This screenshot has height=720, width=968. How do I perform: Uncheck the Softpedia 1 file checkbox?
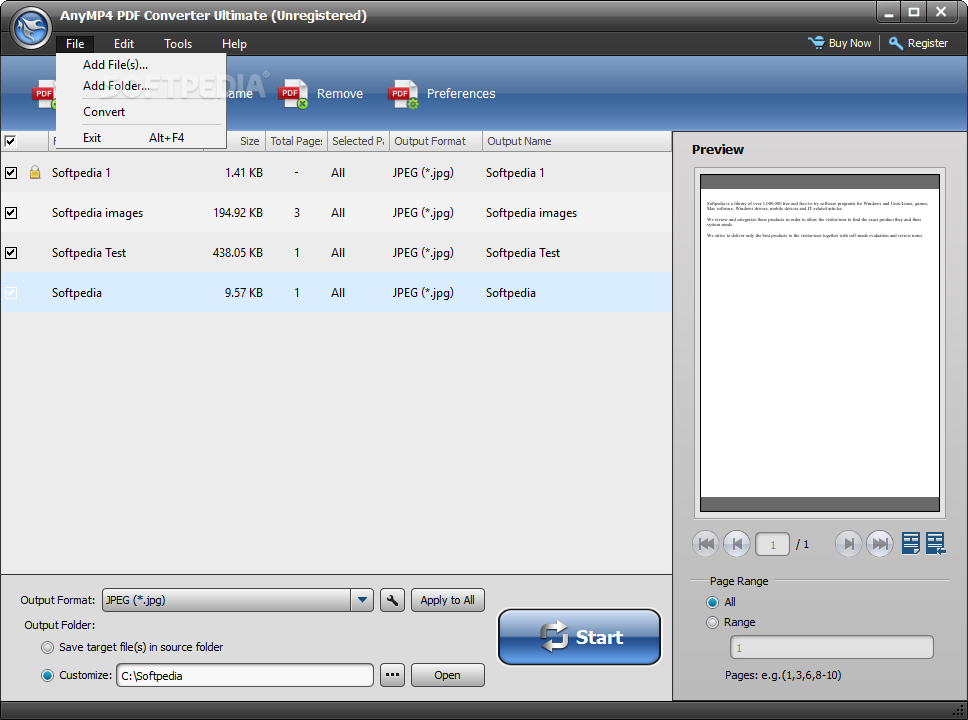(11, 173)
